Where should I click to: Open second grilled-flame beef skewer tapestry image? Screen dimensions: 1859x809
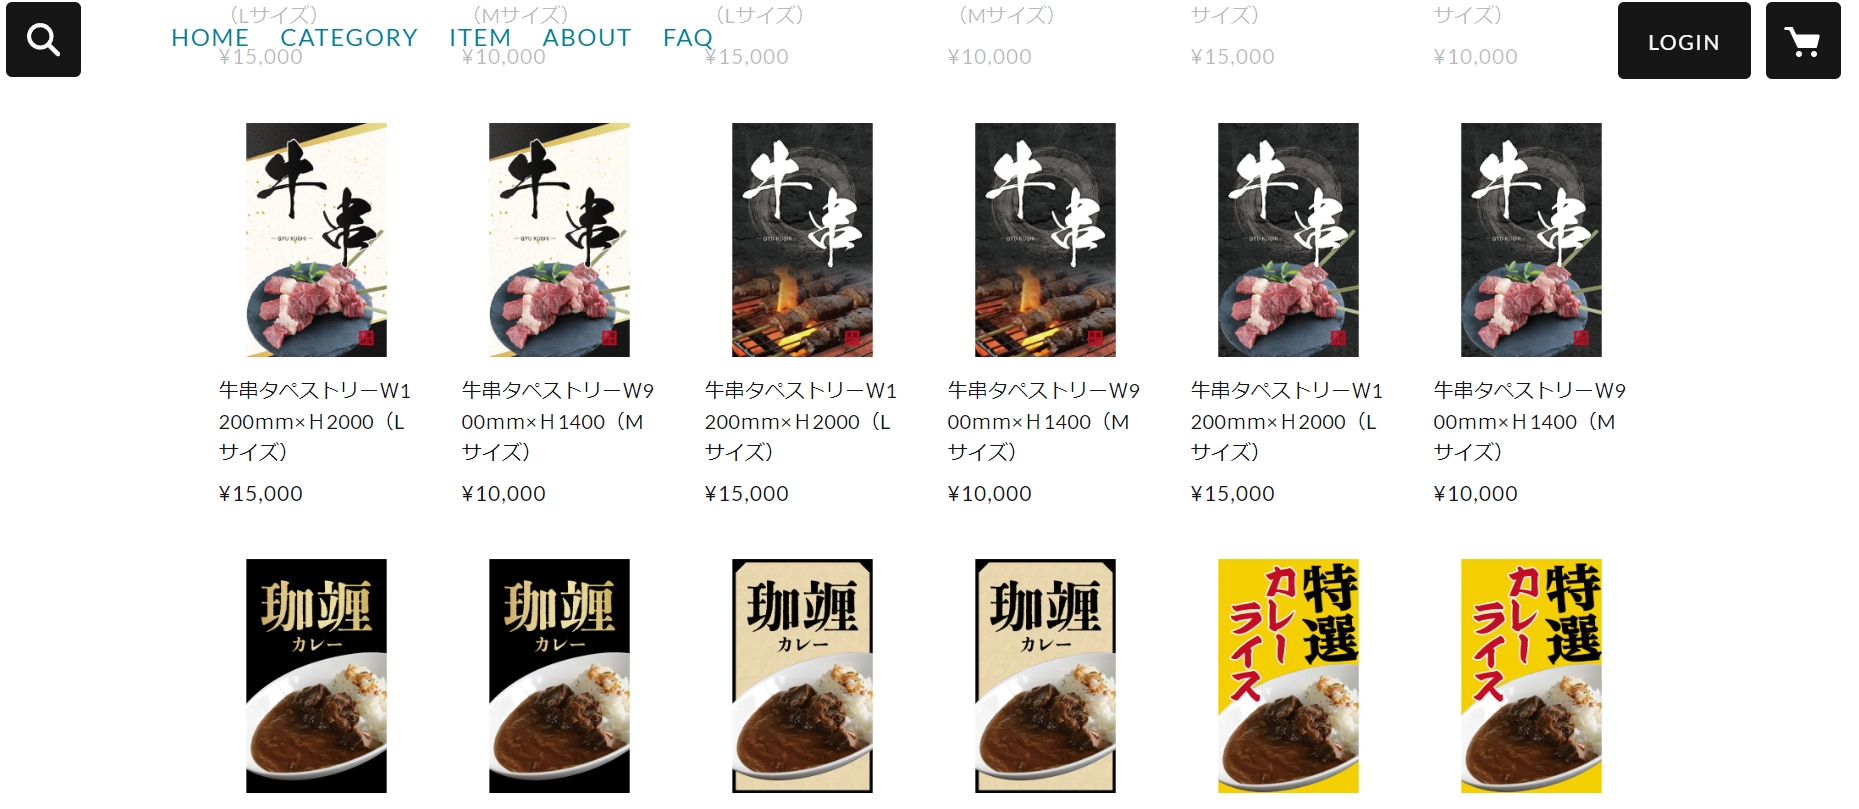tap(1045, 240)
